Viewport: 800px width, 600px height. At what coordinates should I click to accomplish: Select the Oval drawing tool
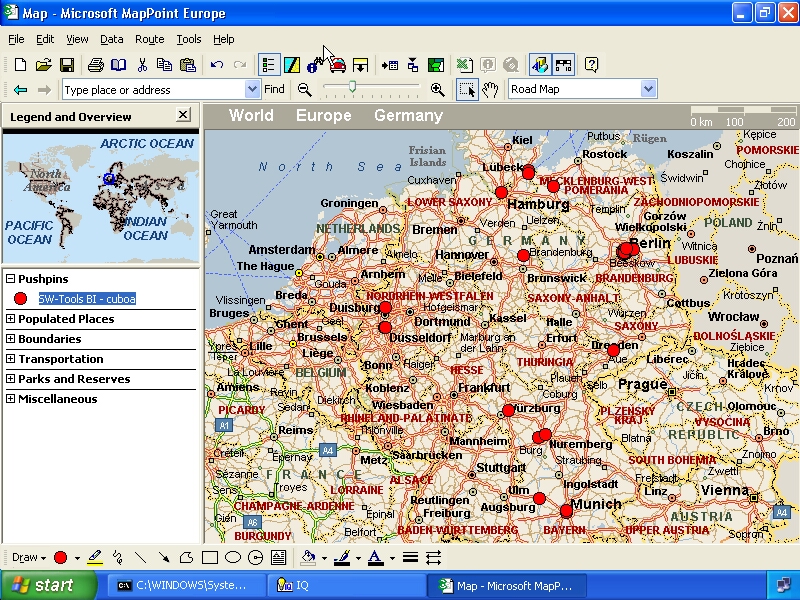pyautogui.click(x=233, y=557)
